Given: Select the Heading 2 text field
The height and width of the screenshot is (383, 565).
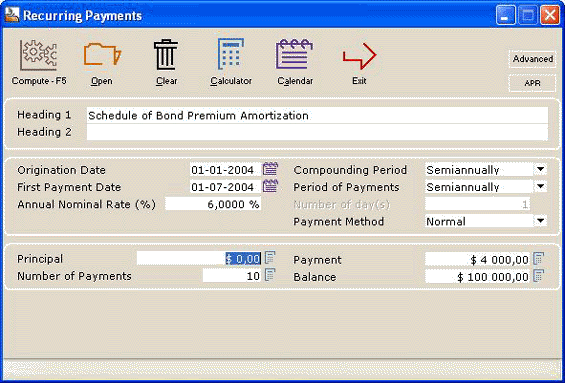Looking at the screenshot, I should point(317,132).
